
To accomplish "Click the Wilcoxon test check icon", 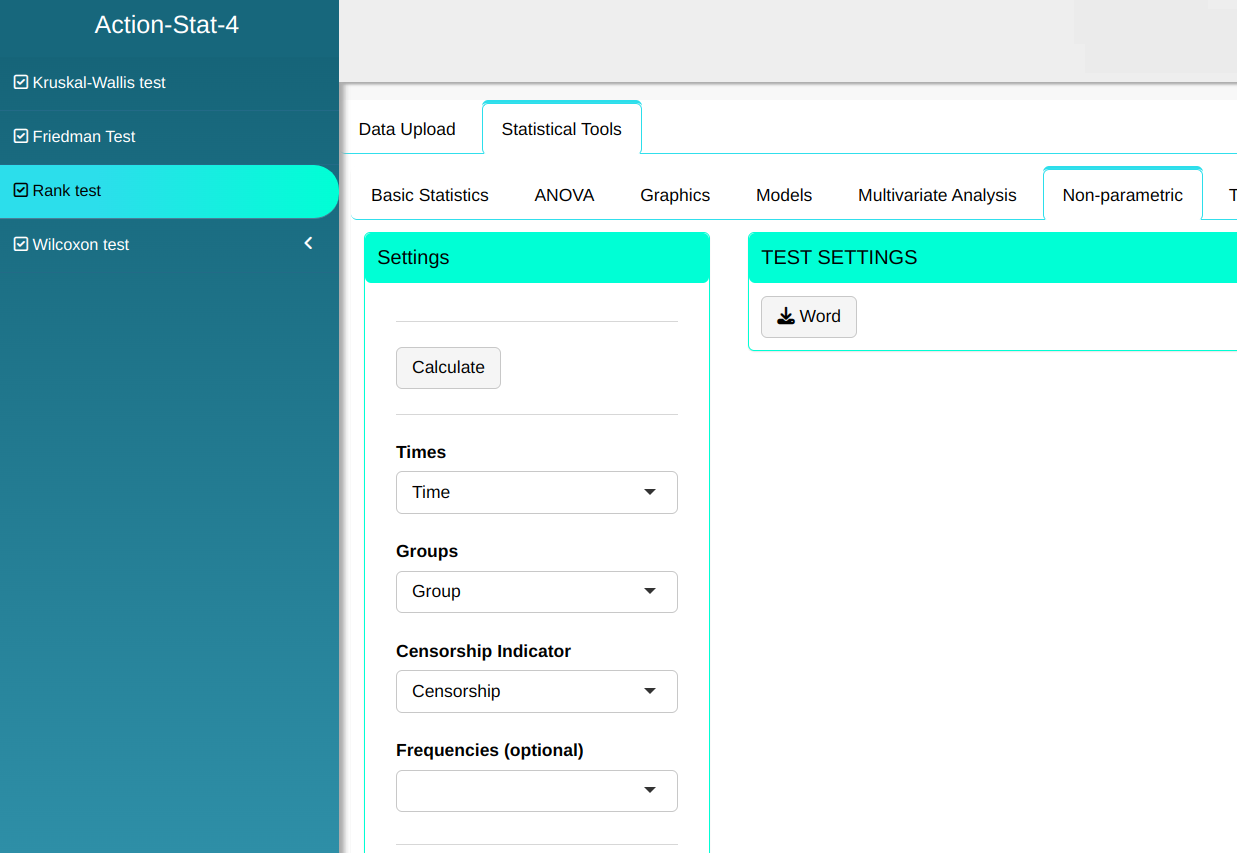I will (x=20, y=244).
